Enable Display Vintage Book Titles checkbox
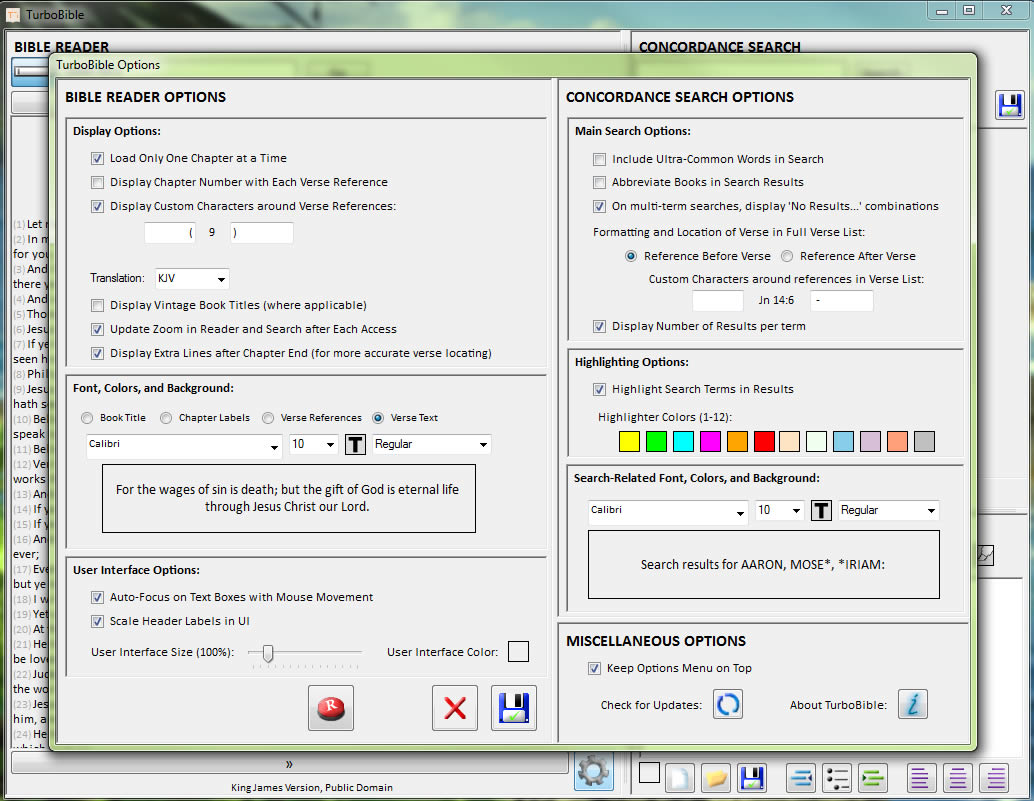1034x801 pixels. pos(98,305)
